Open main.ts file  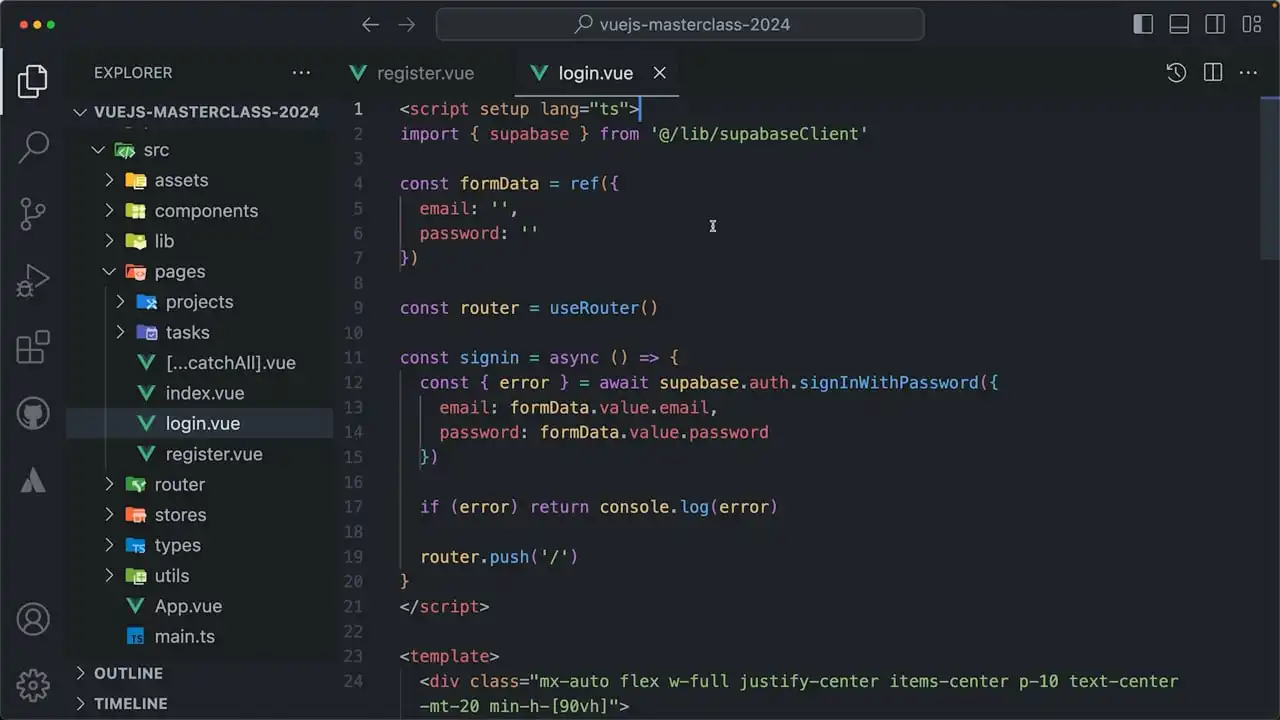click(x=200, y=636)
